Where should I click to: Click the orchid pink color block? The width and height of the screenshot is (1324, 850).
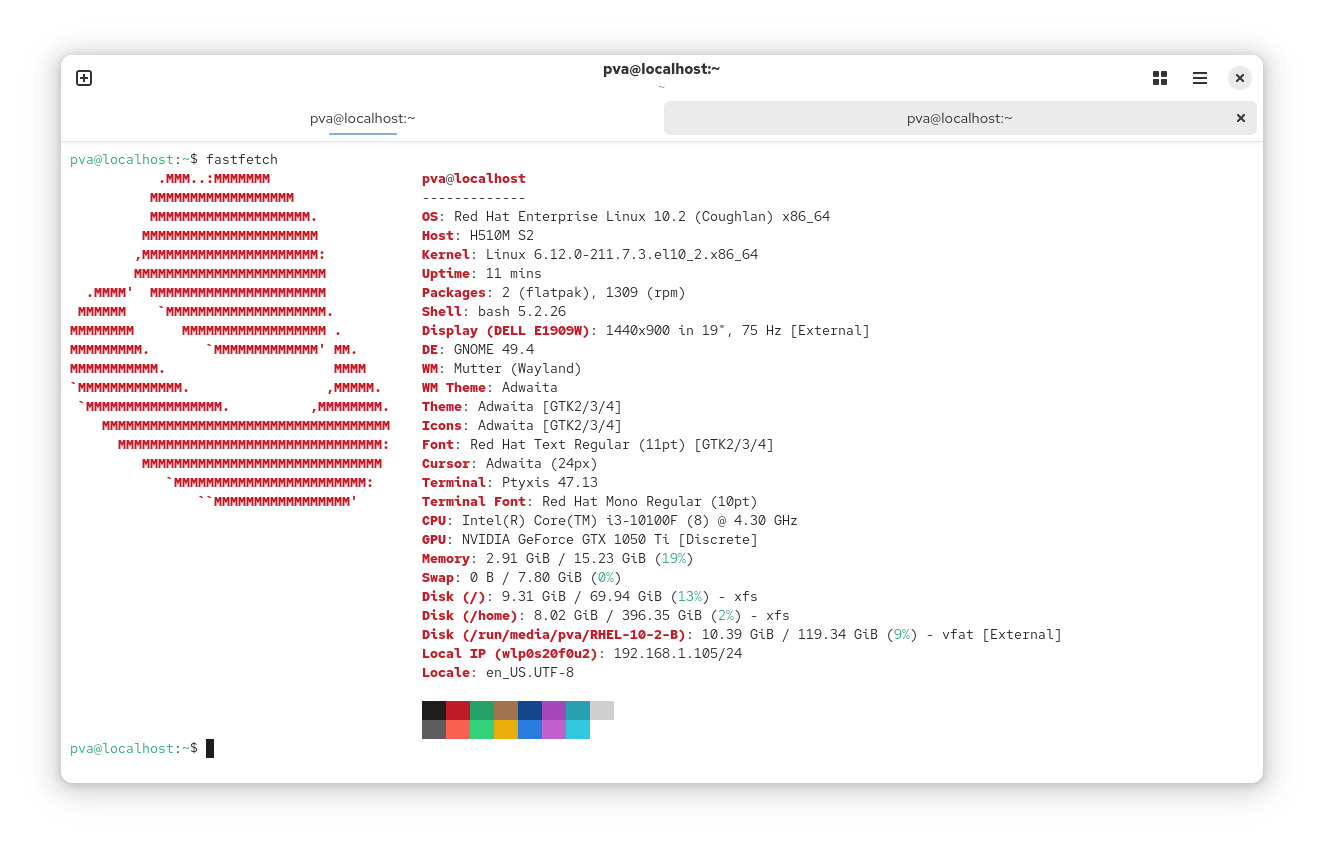554,729
